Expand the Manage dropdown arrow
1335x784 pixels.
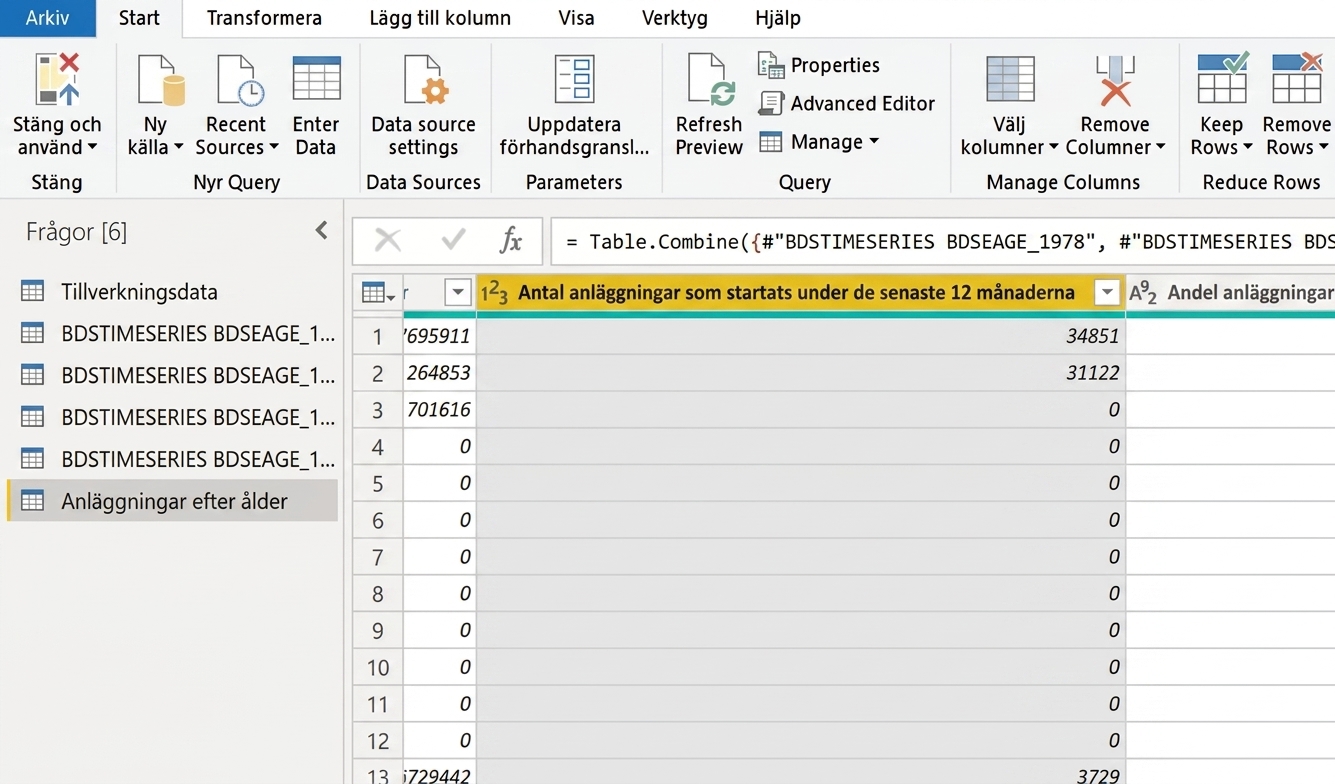point(874,142)
